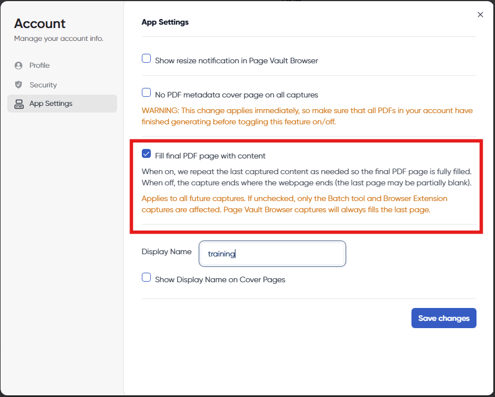
Task: Click the Profile person icon in sidebar
Action: (19, 65)
